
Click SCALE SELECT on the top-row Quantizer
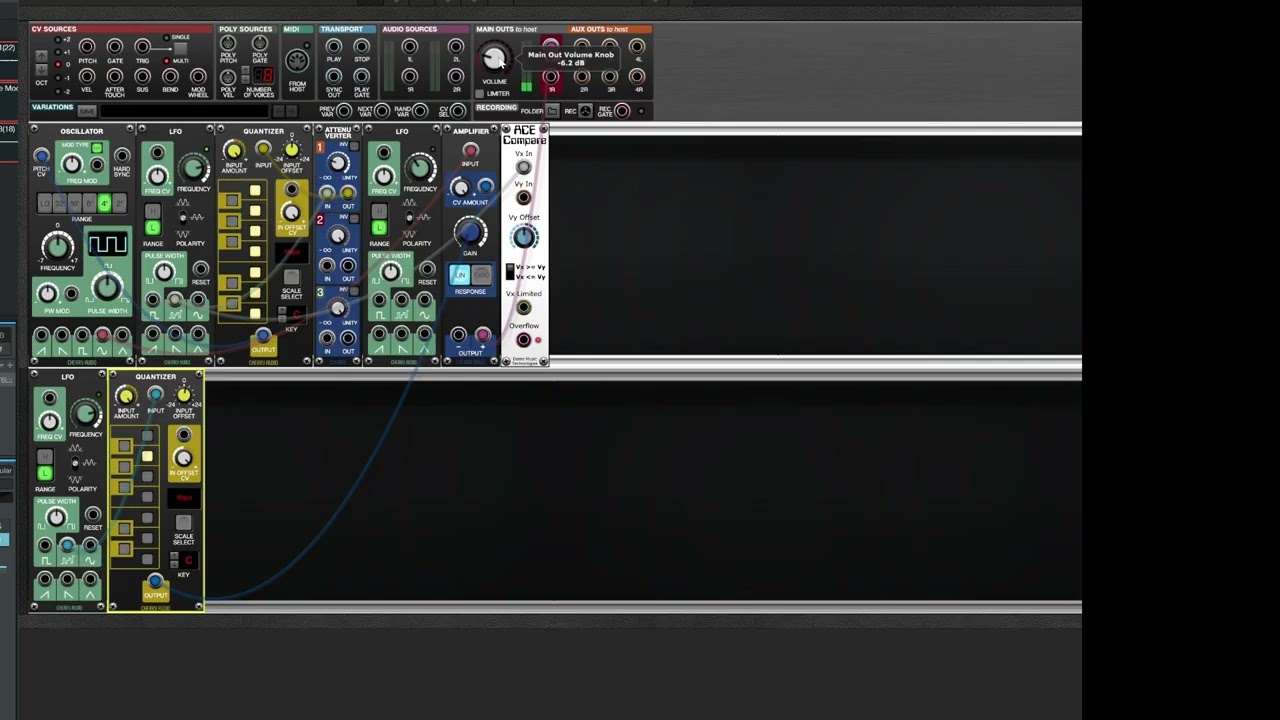point(291,277)
